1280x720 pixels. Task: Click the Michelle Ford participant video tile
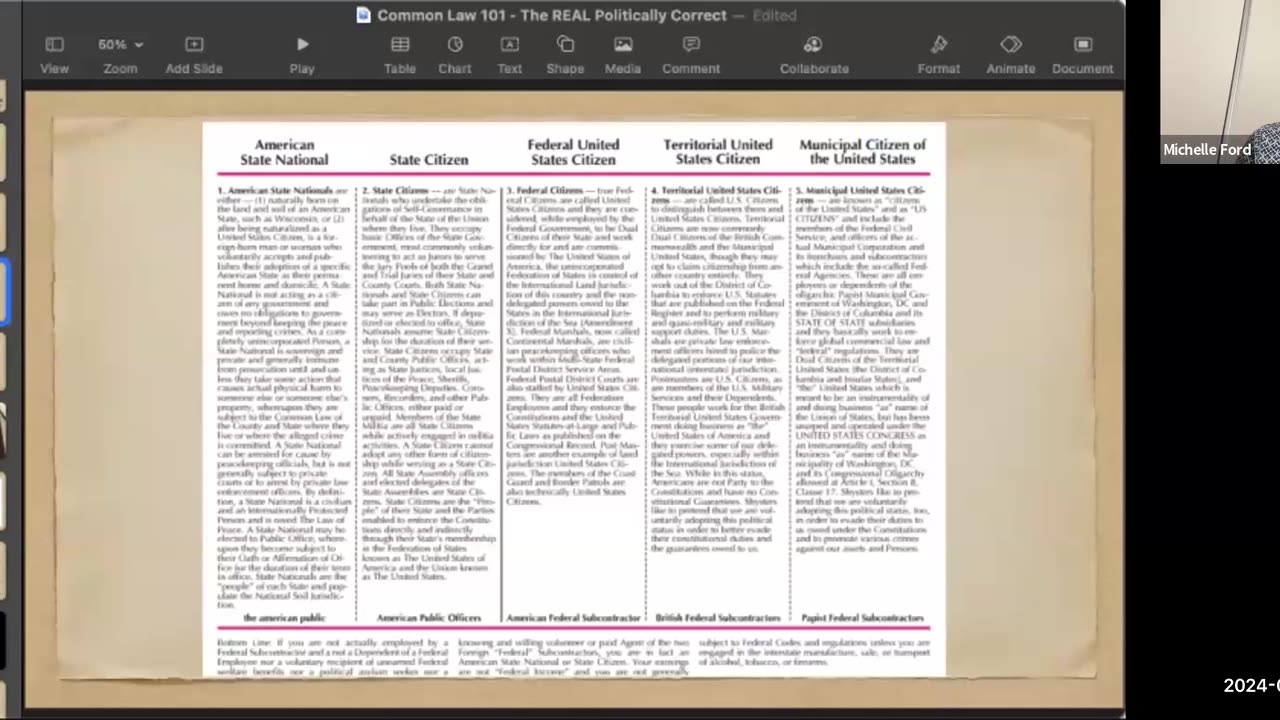[1219, 82]
